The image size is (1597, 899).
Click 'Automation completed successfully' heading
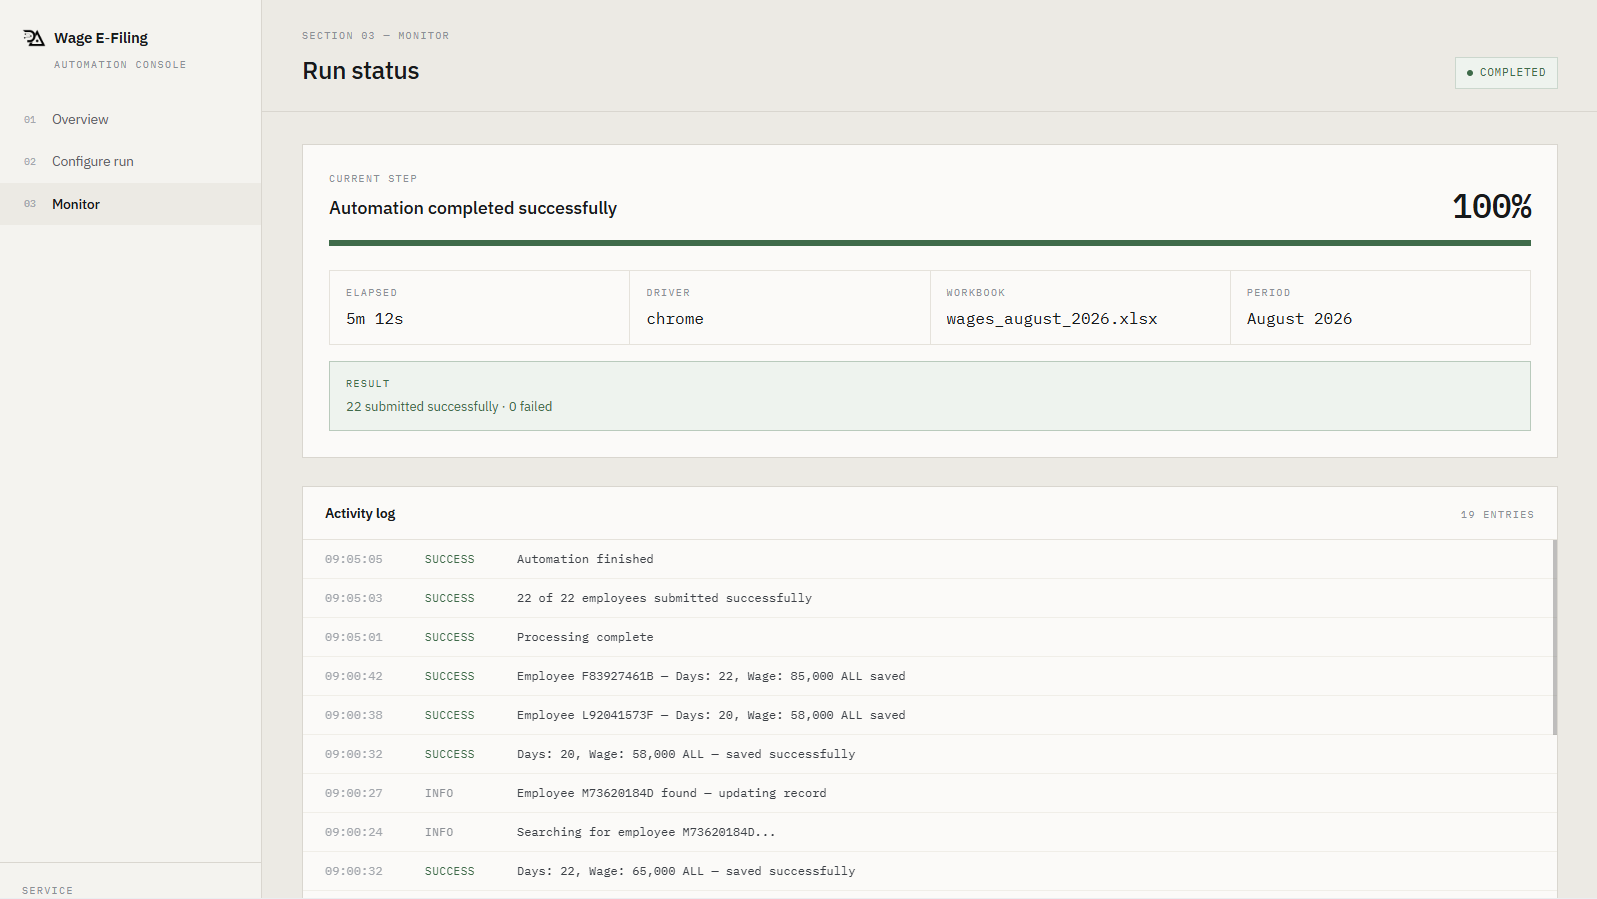(x=473, y=208)
